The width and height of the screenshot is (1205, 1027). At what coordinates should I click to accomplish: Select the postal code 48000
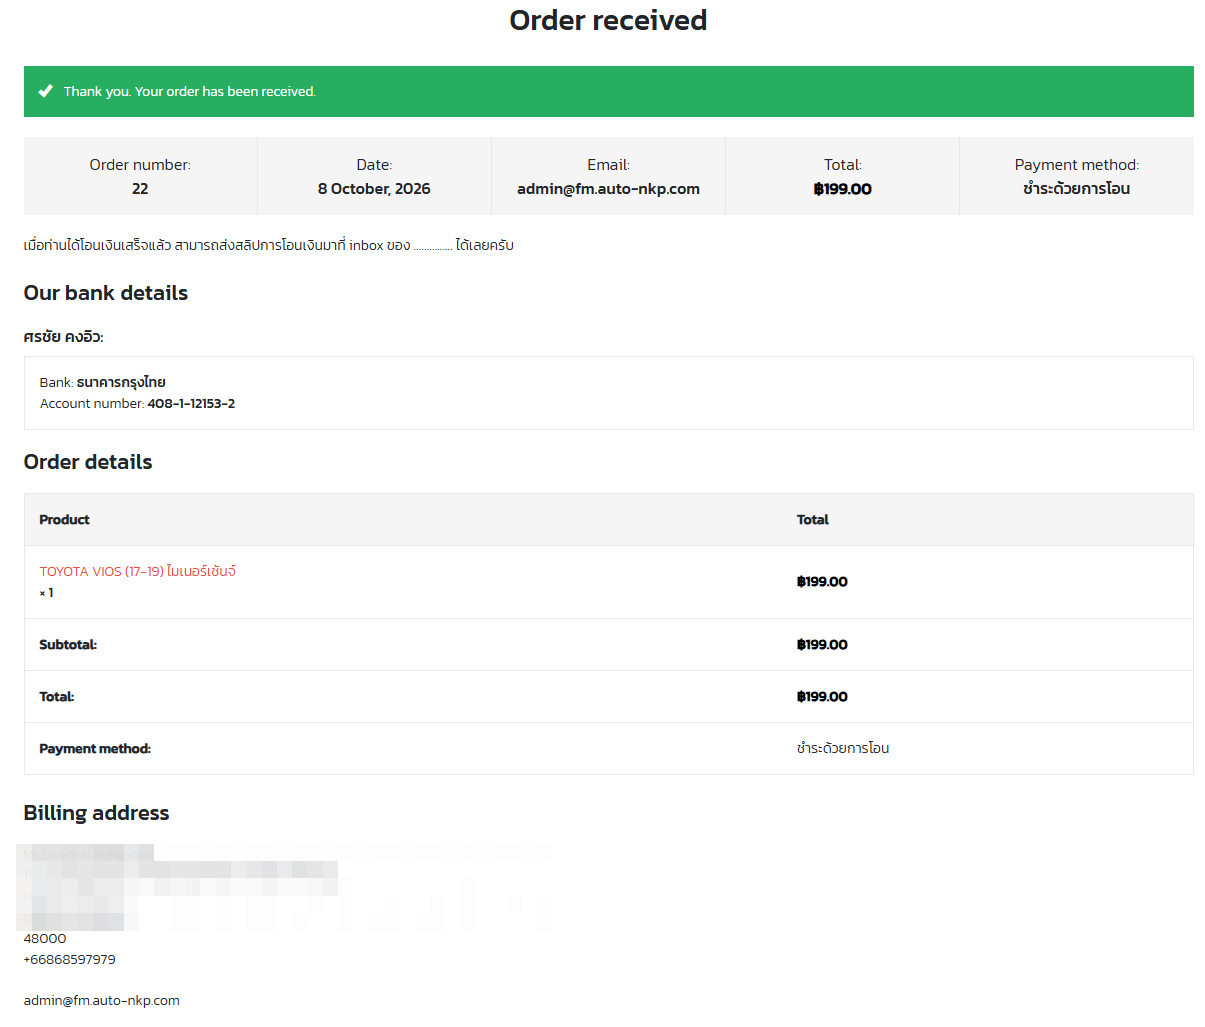[x=45, y=939]
